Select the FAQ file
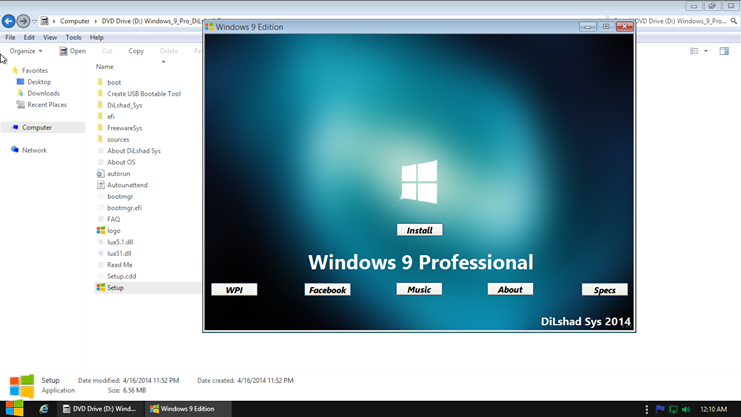Image resolution: width=741 pixels, height=417 pixels. 113,219
